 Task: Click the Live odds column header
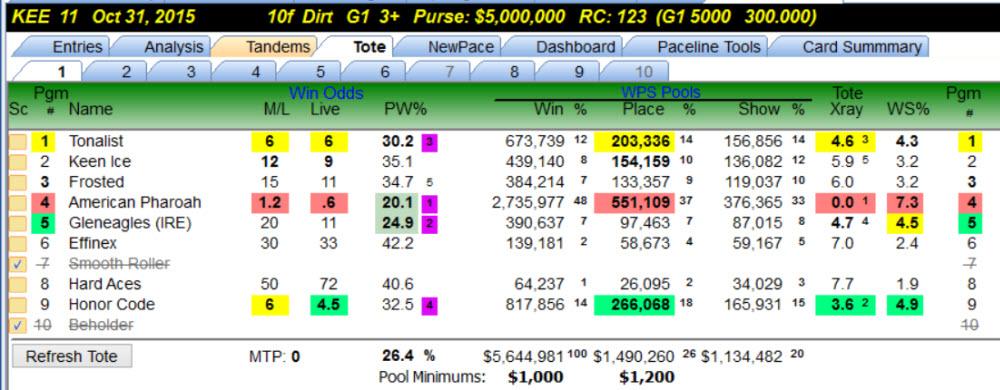click(325, 110)
